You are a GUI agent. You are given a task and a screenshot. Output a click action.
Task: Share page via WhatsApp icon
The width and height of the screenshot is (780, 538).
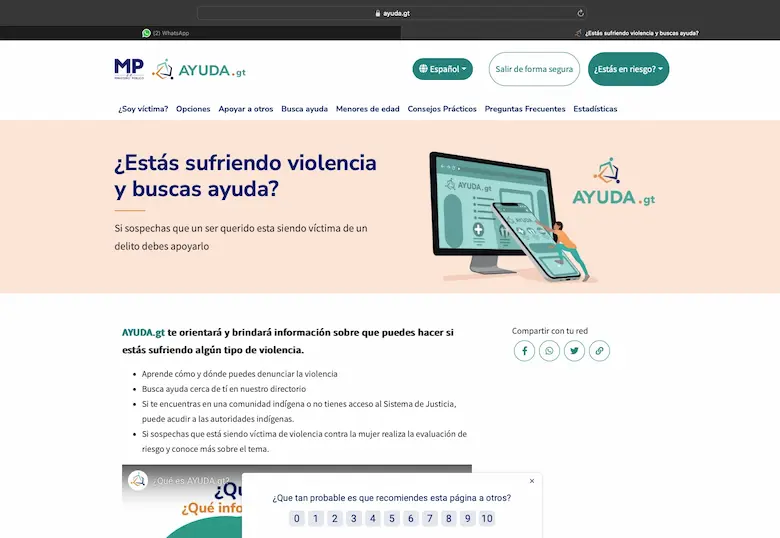549,351
